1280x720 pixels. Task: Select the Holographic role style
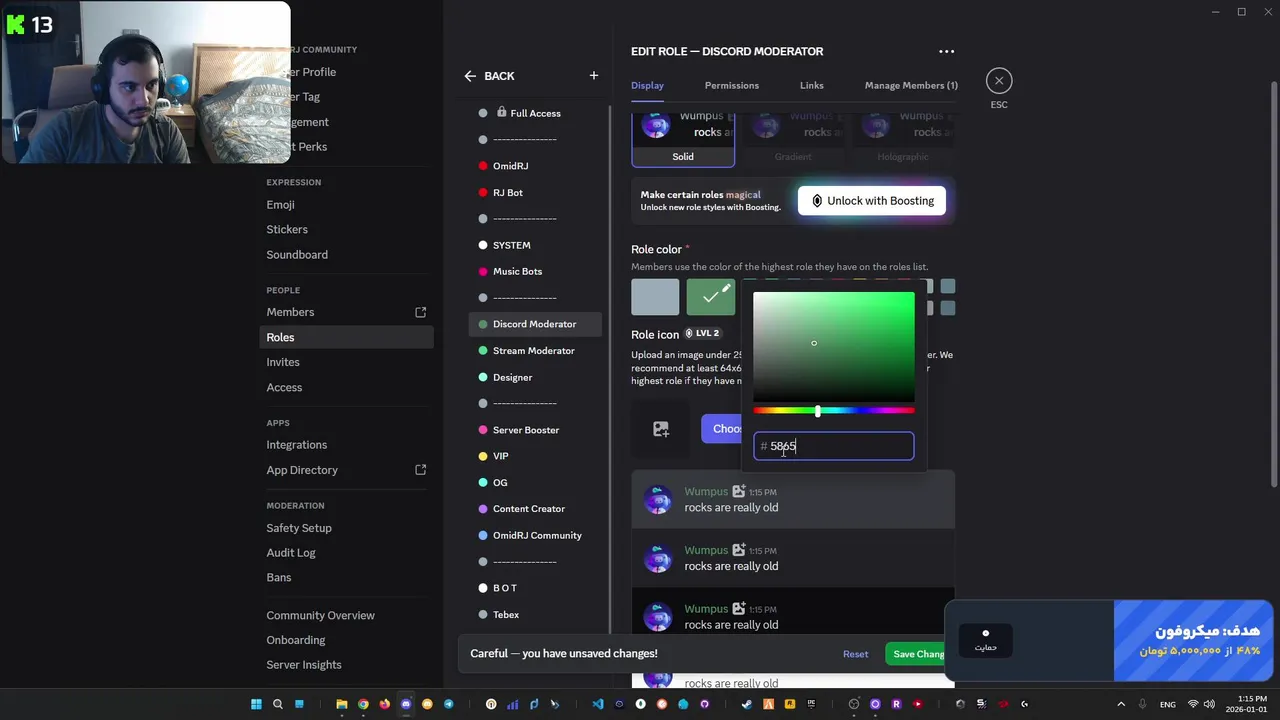click(902, 140)
